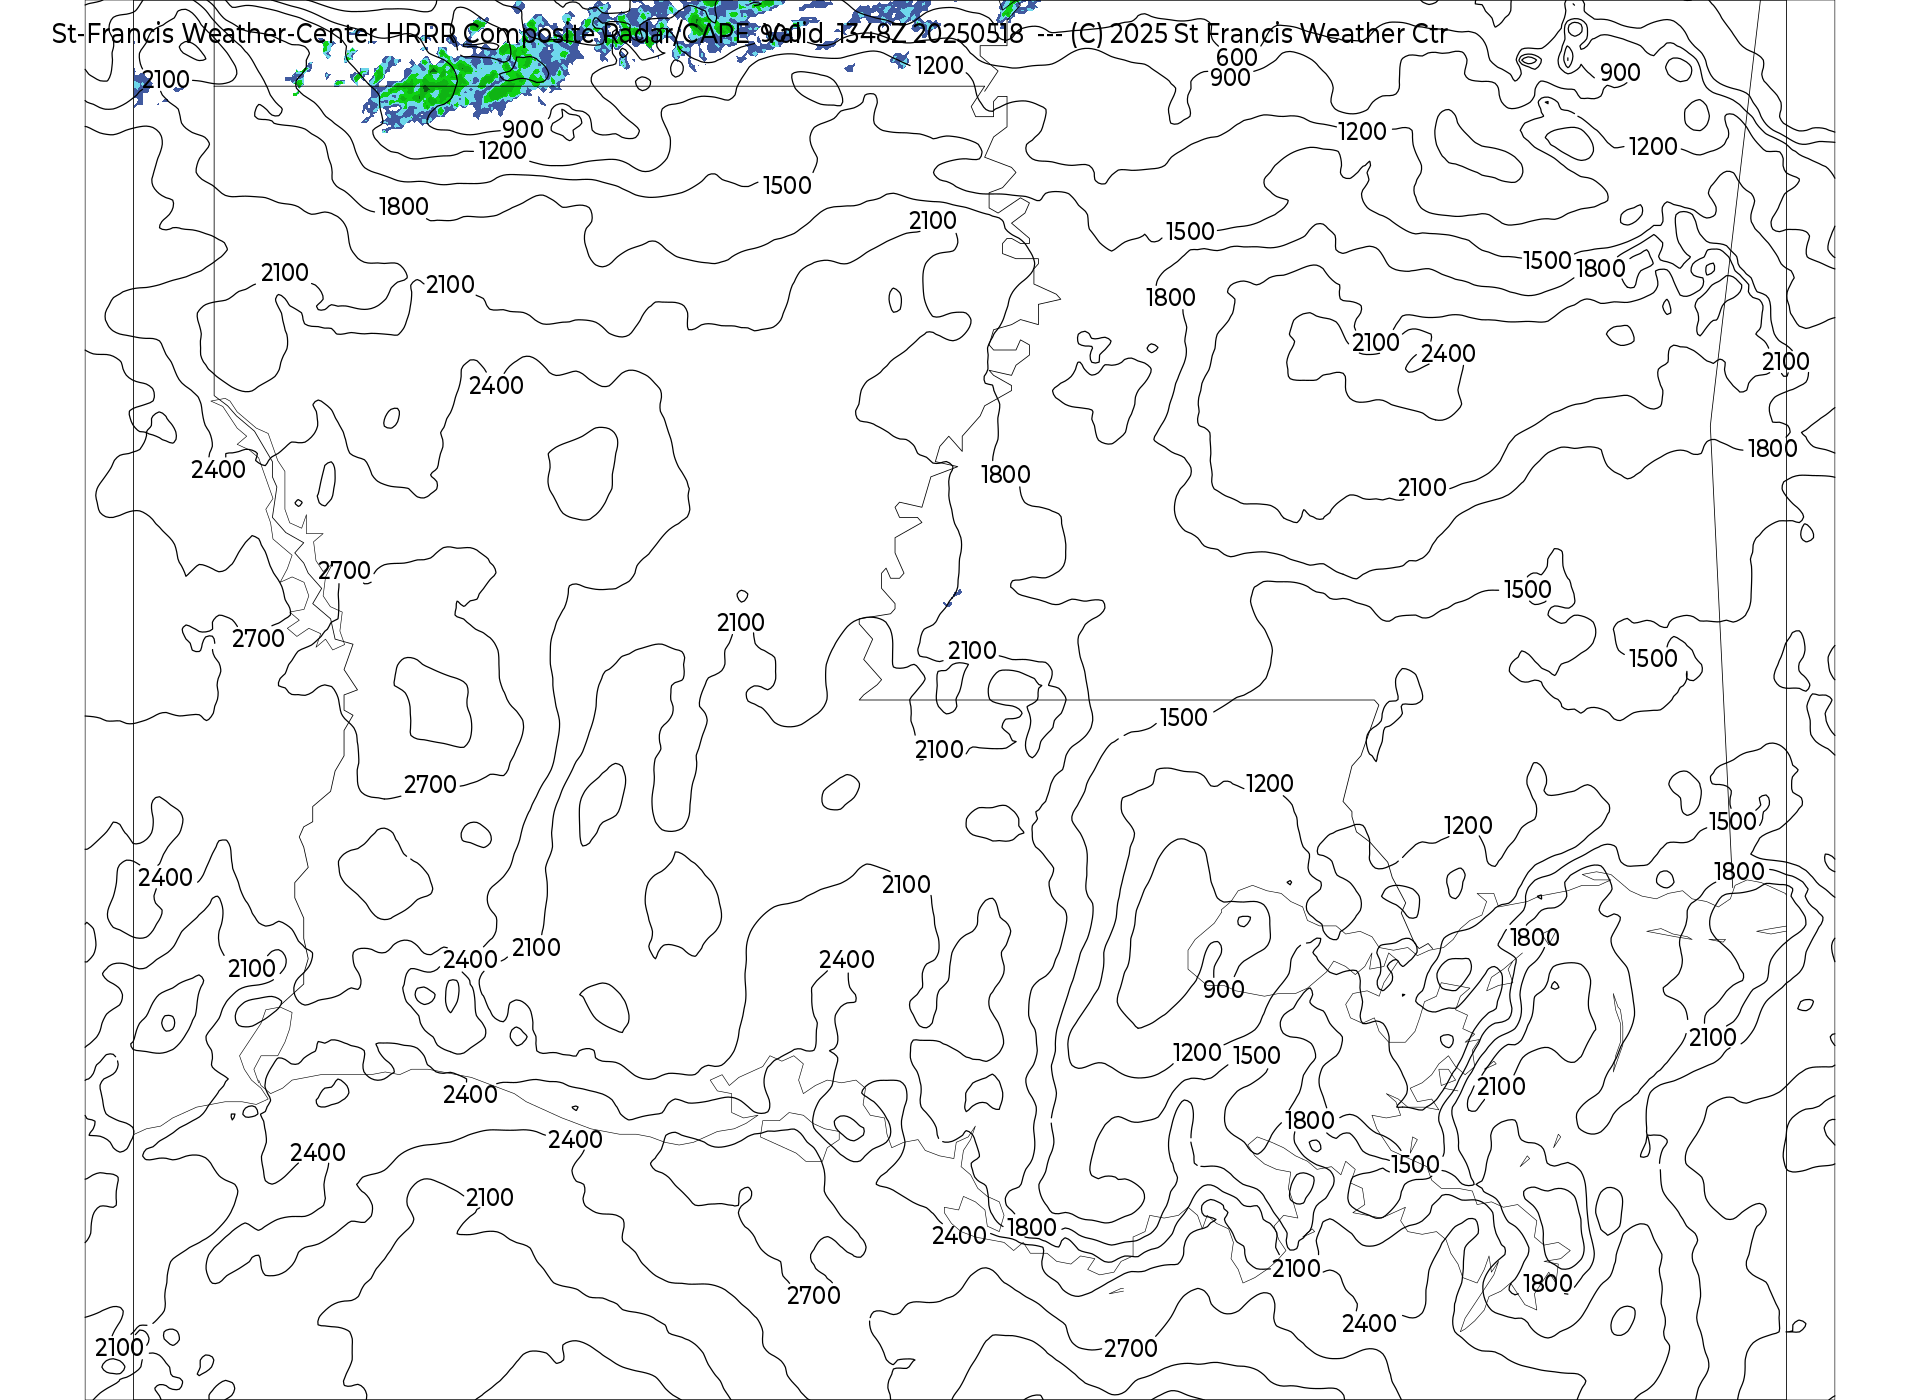Click the "(C) 2025 St Francis Weather Ctr" copyright text
Screen dimensions: 1920x1400
1259,34
